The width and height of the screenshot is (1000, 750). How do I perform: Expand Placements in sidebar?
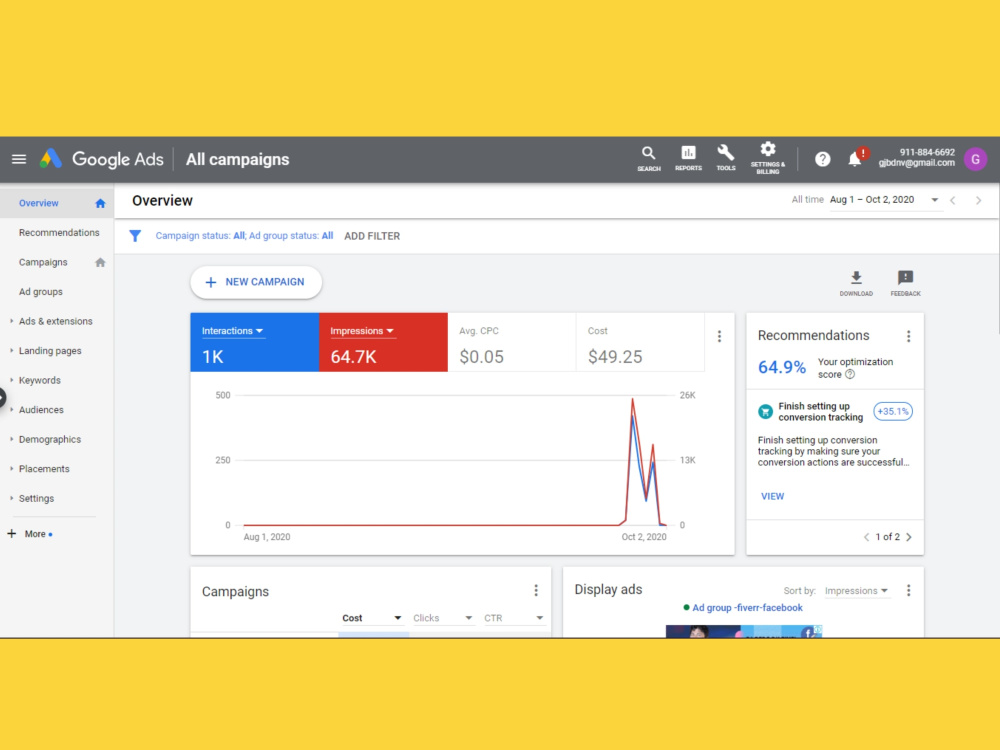point(11,469)
